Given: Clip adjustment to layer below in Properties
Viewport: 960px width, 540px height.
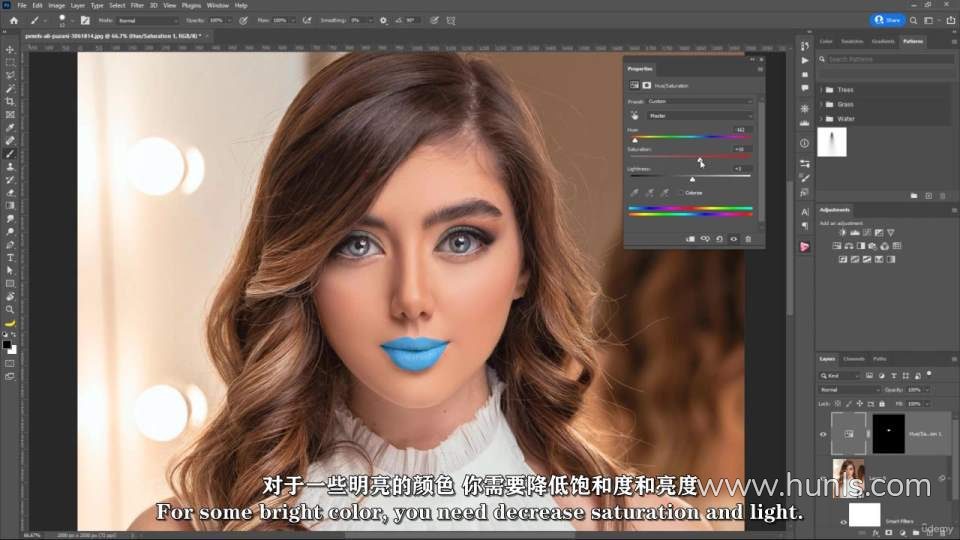Looking at the screenshot, I should [690, 239].
